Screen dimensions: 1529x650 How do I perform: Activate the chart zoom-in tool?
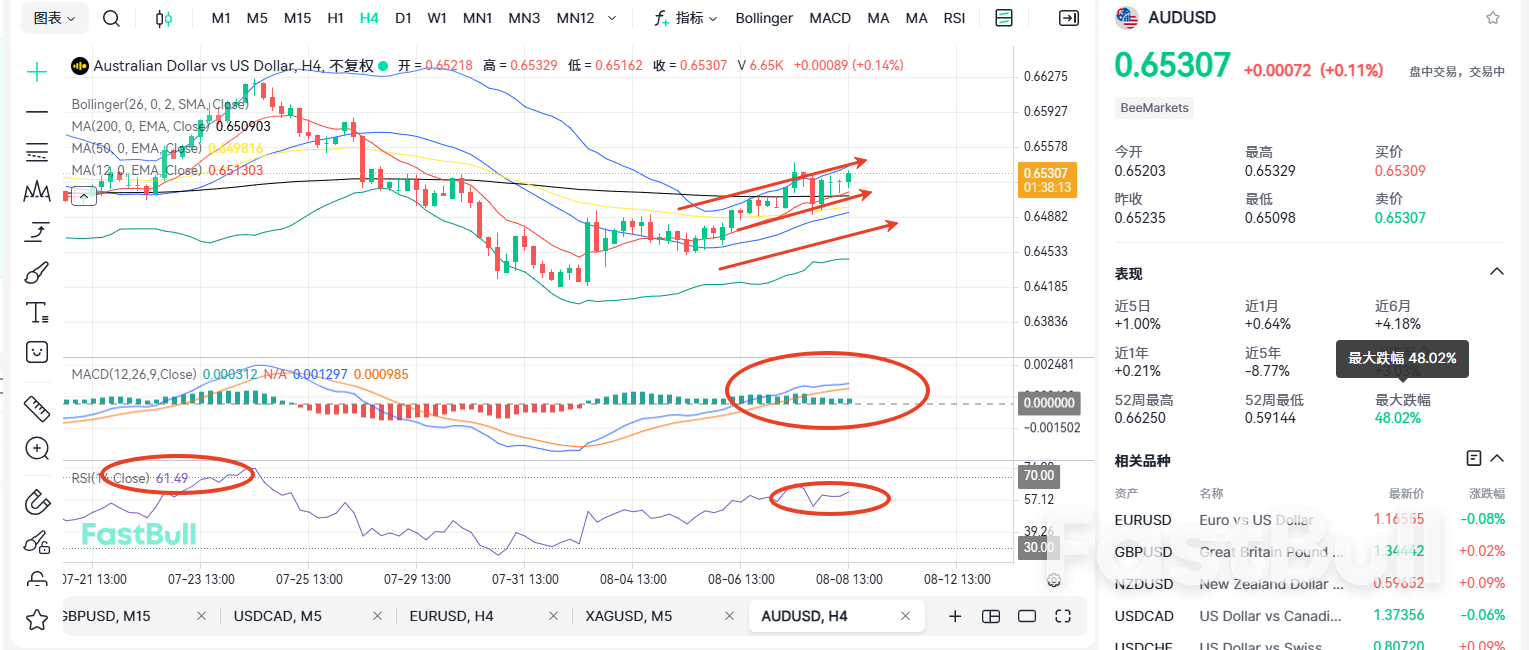36,448
